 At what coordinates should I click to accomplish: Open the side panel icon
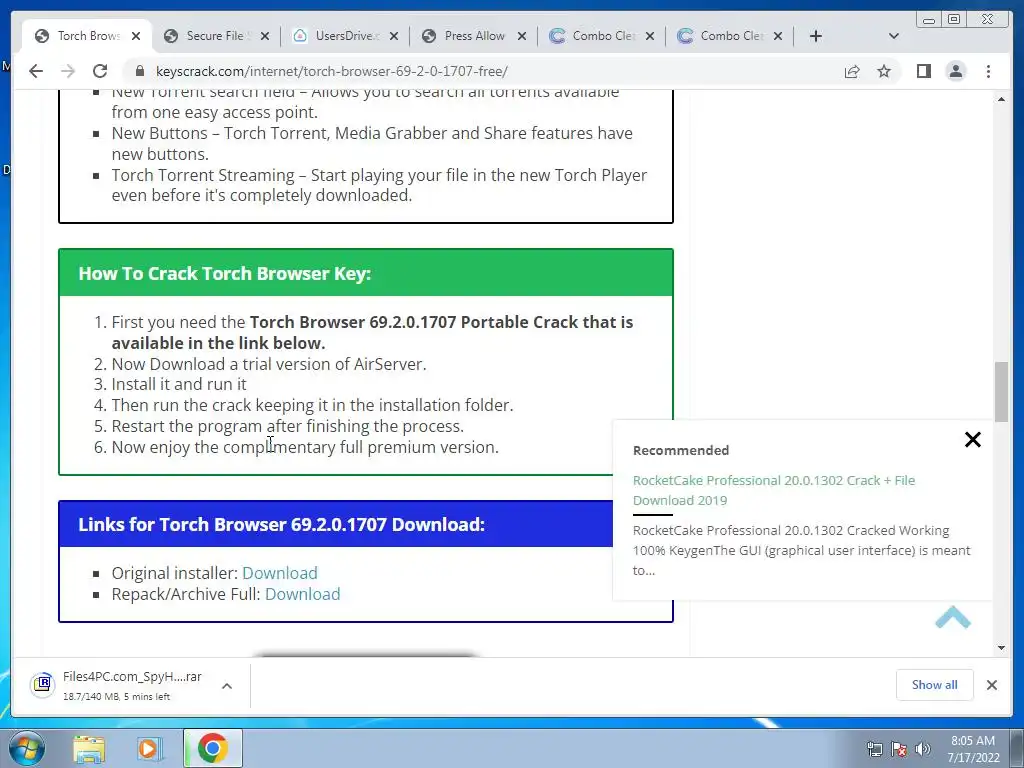923,71
